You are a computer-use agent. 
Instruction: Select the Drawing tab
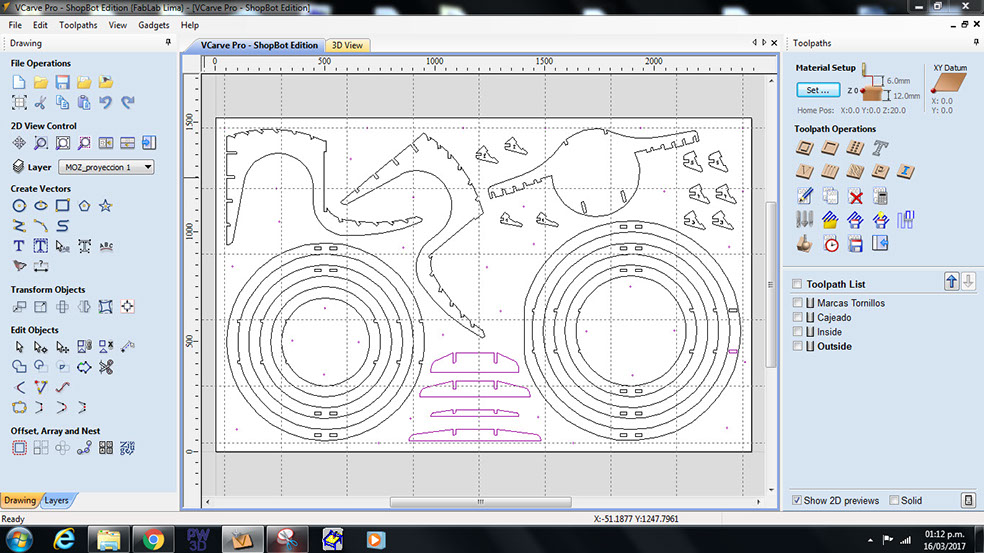pos(20,500)
